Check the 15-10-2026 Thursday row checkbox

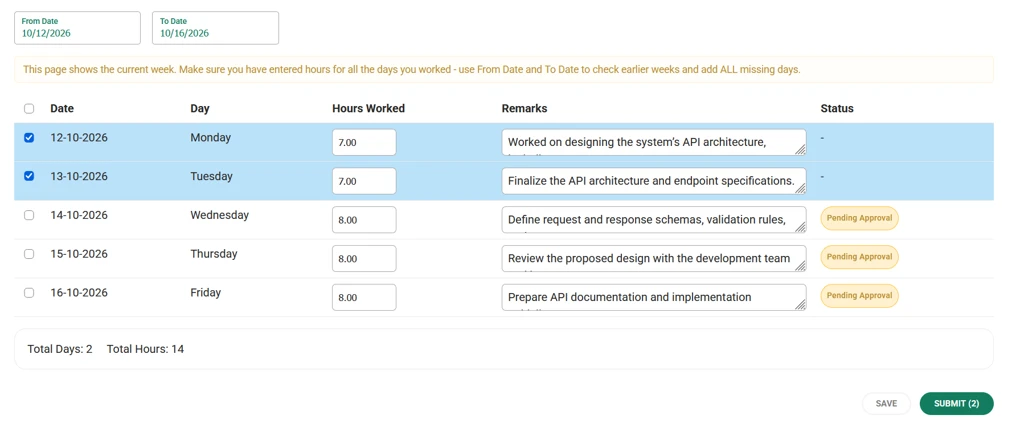tap(29, 254)
